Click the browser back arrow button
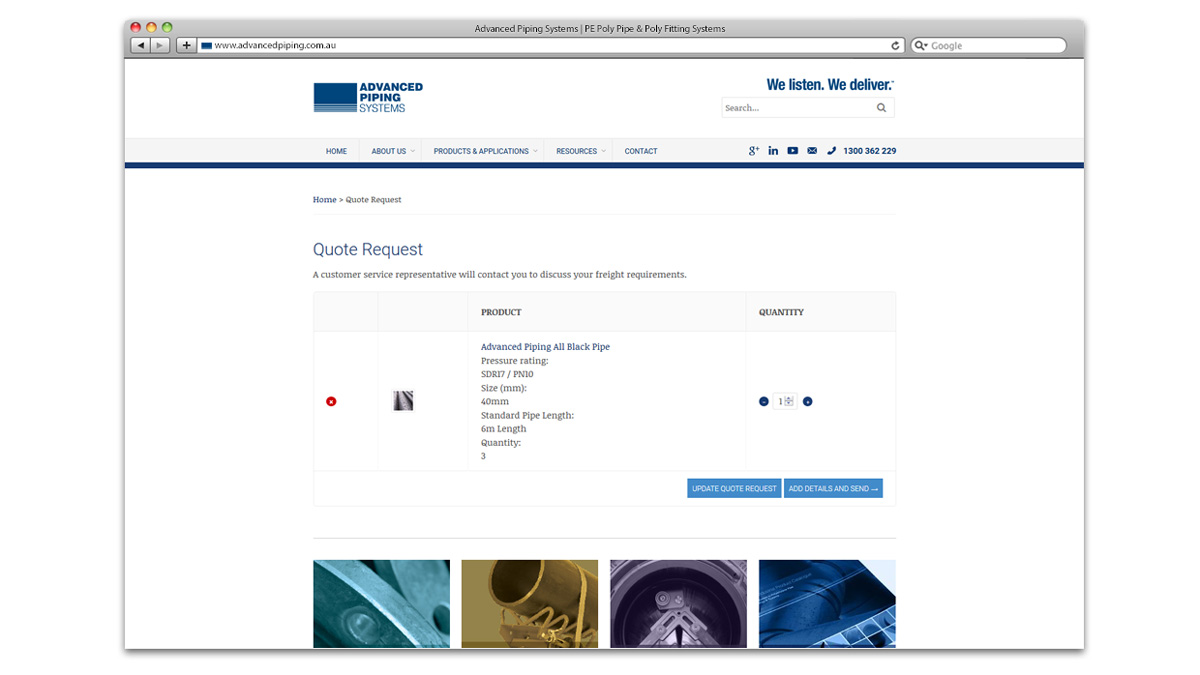 coord(140,45)
